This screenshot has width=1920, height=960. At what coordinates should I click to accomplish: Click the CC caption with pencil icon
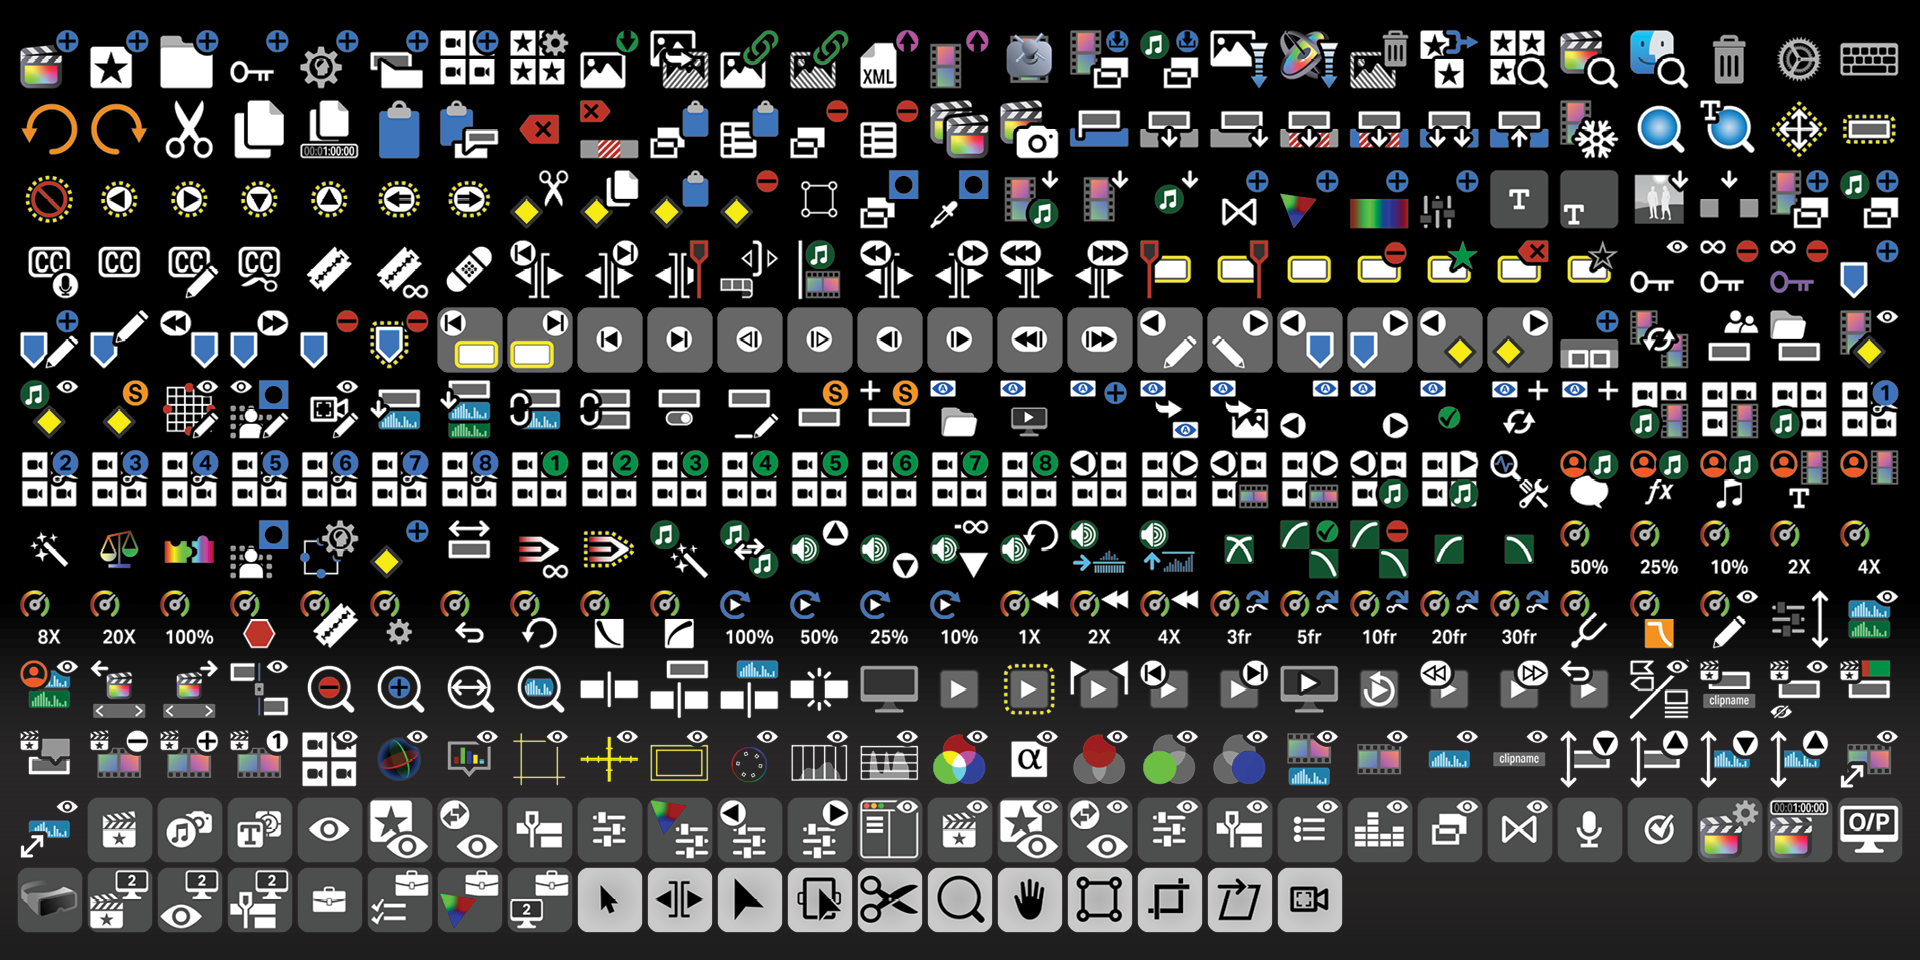coord(192,272)
